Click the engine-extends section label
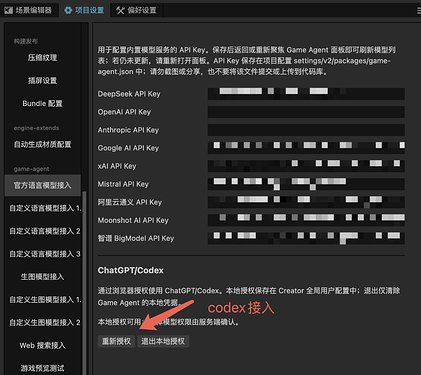 (36, 128)
